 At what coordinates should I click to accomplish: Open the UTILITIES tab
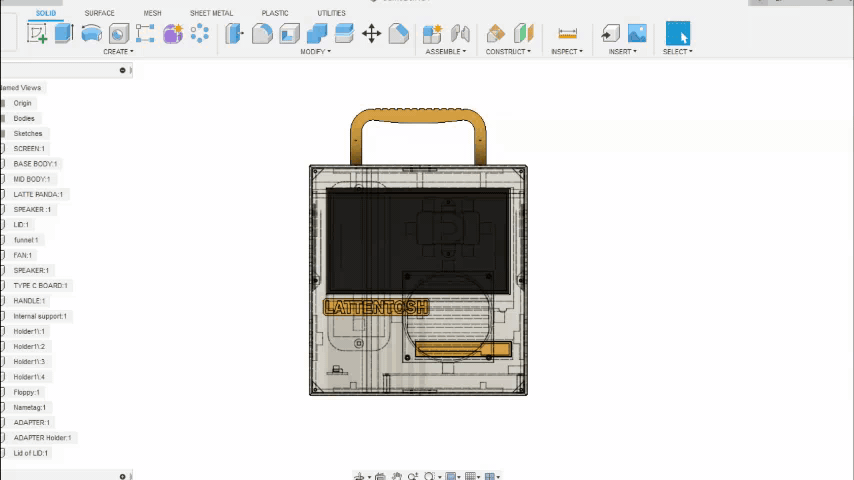332,13
